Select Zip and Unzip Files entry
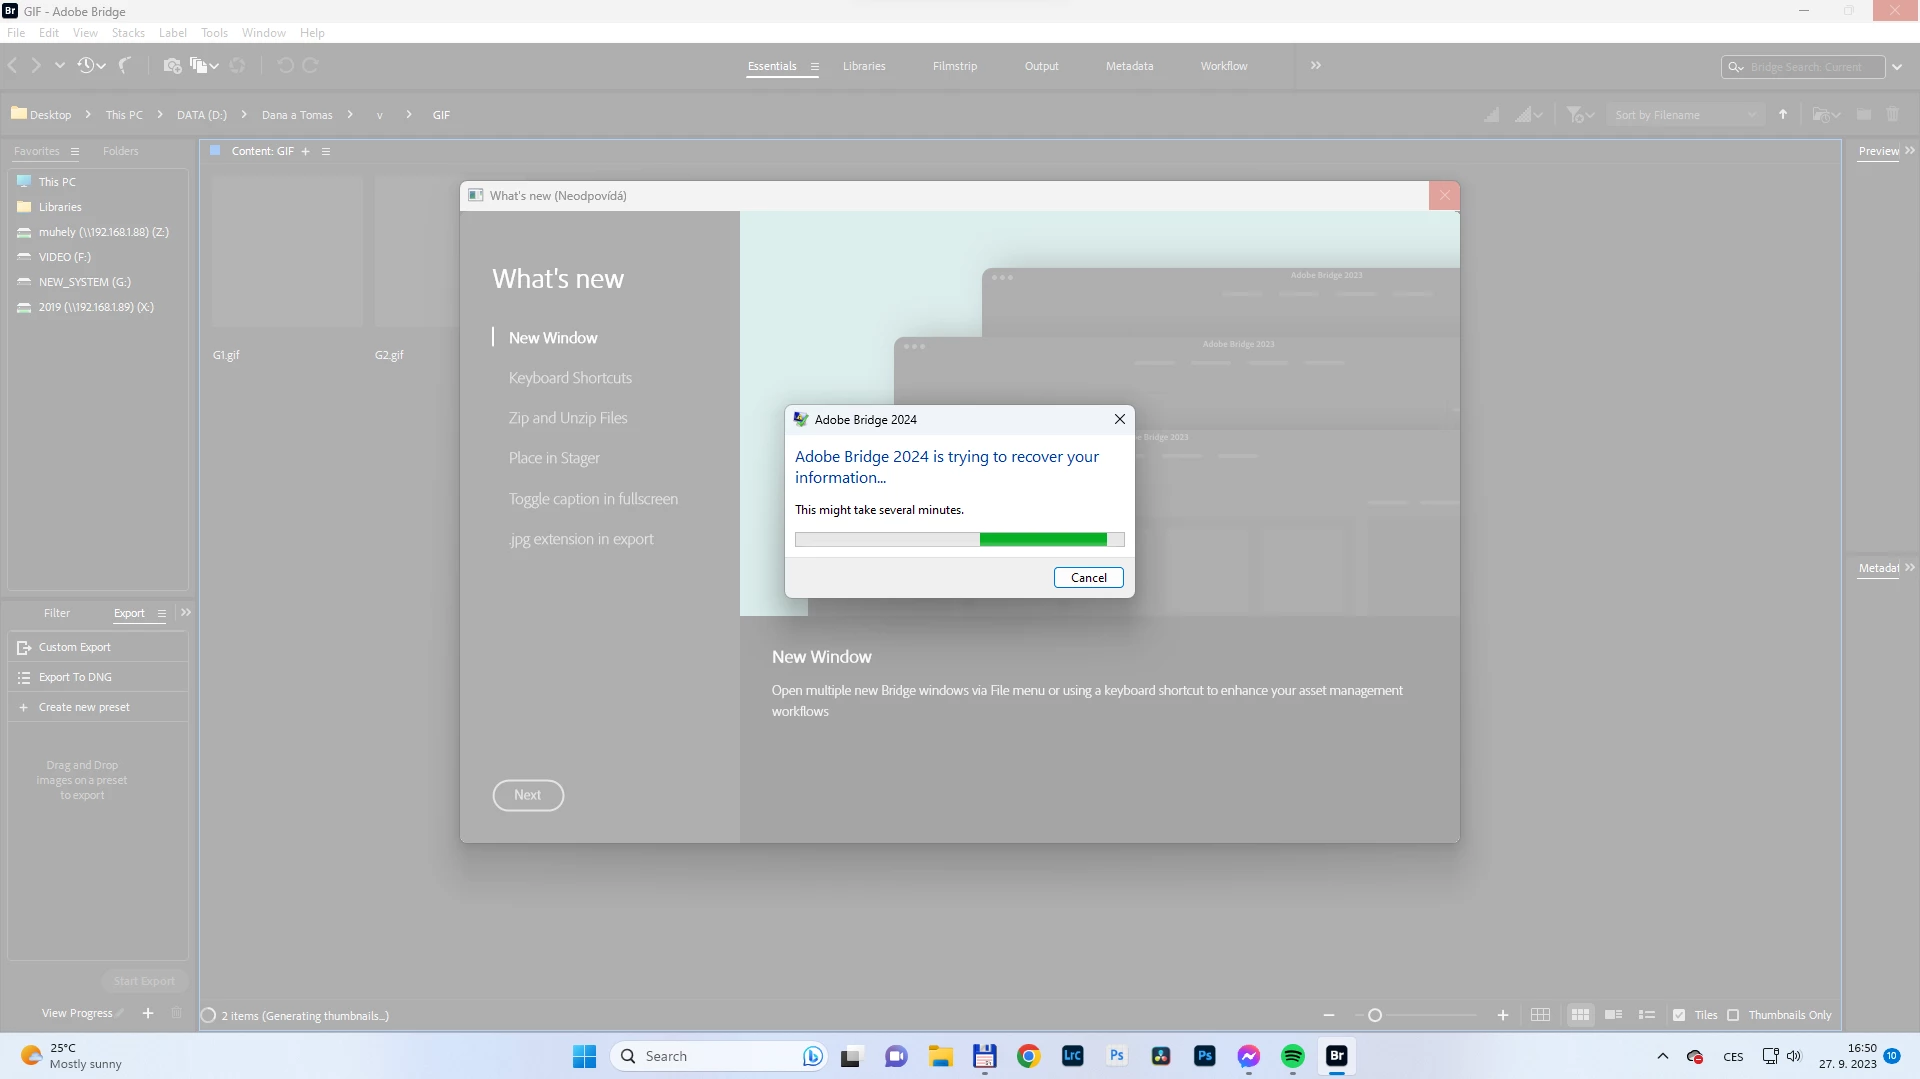The height and width of the screenshot is (1079, 1920). click(x=568, y=418)
